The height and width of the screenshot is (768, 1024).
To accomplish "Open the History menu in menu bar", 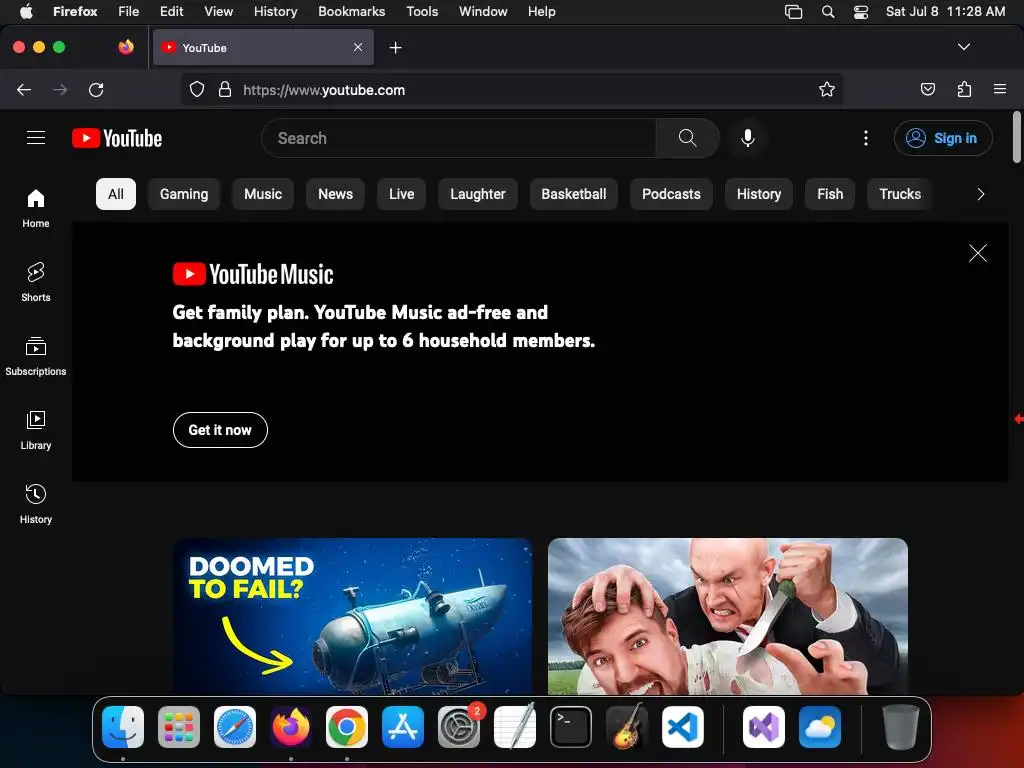I will click(275, 11).
